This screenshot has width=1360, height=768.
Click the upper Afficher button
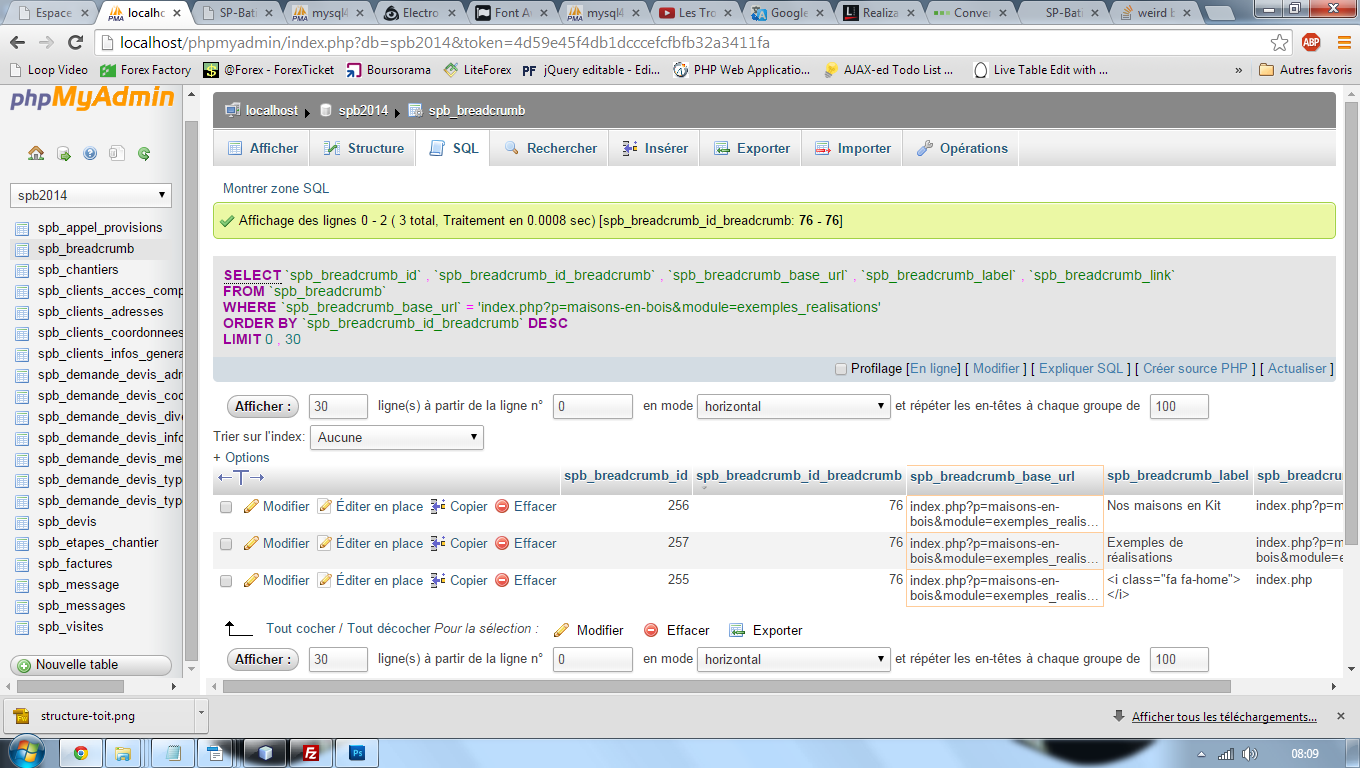coord(263,406)
